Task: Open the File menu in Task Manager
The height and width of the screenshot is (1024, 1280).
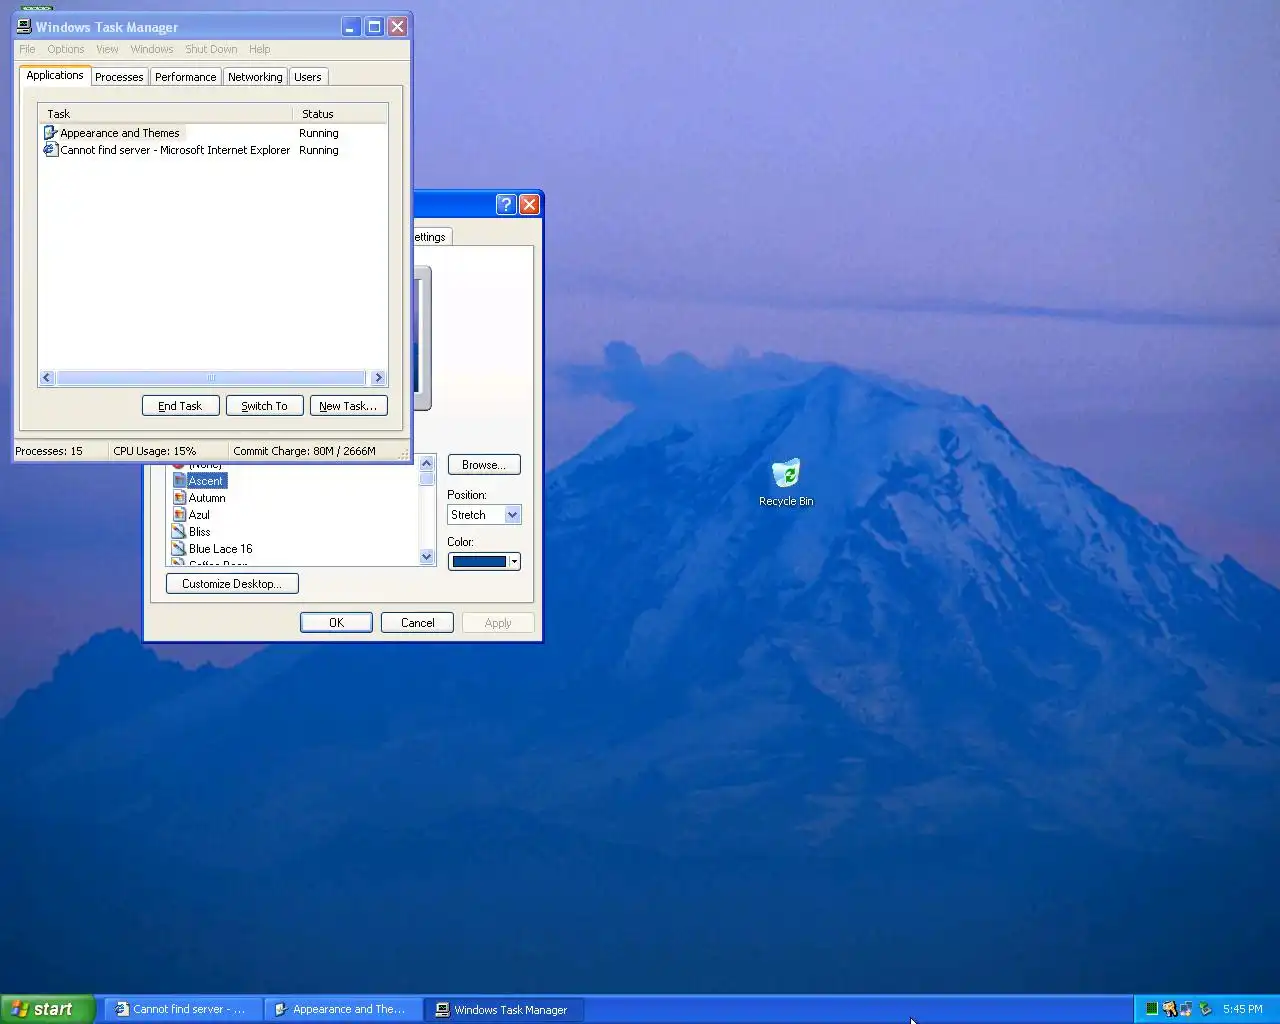Action: click(x=27, y=49)
